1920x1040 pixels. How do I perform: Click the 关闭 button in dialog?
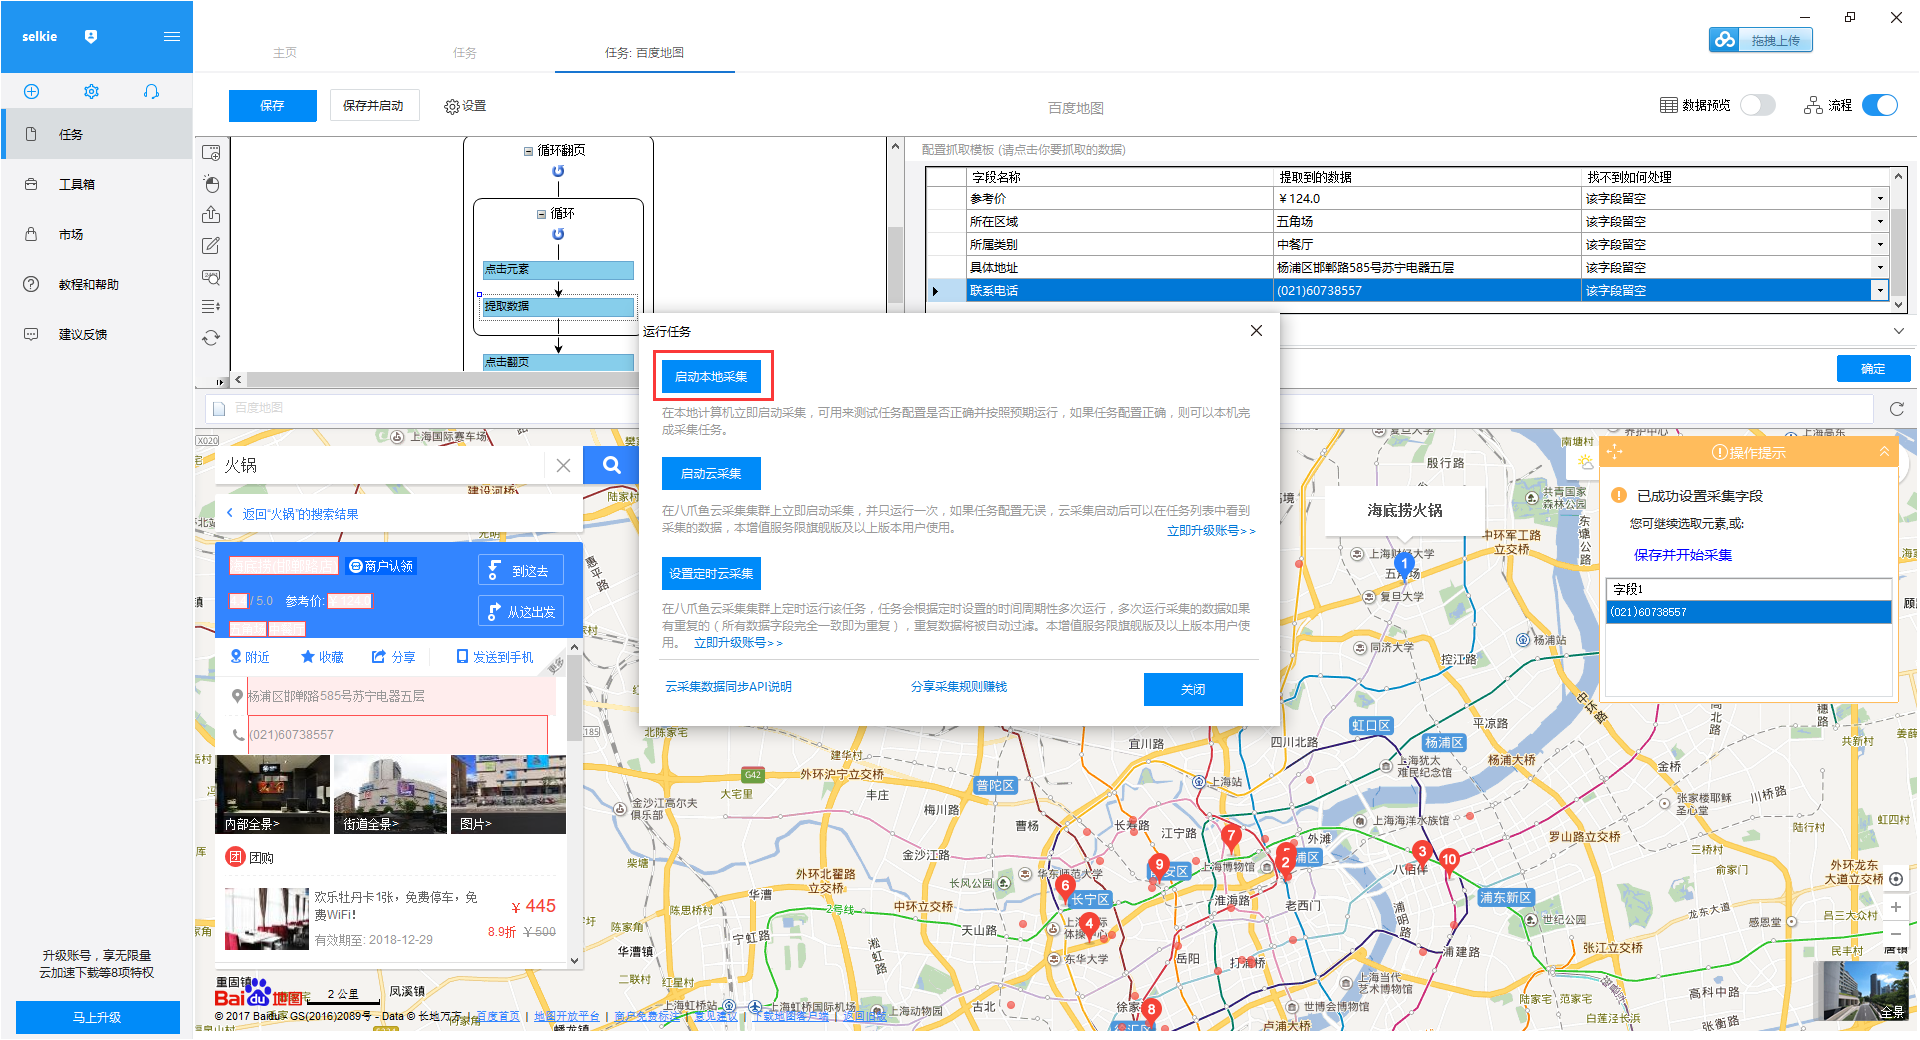1193,690
